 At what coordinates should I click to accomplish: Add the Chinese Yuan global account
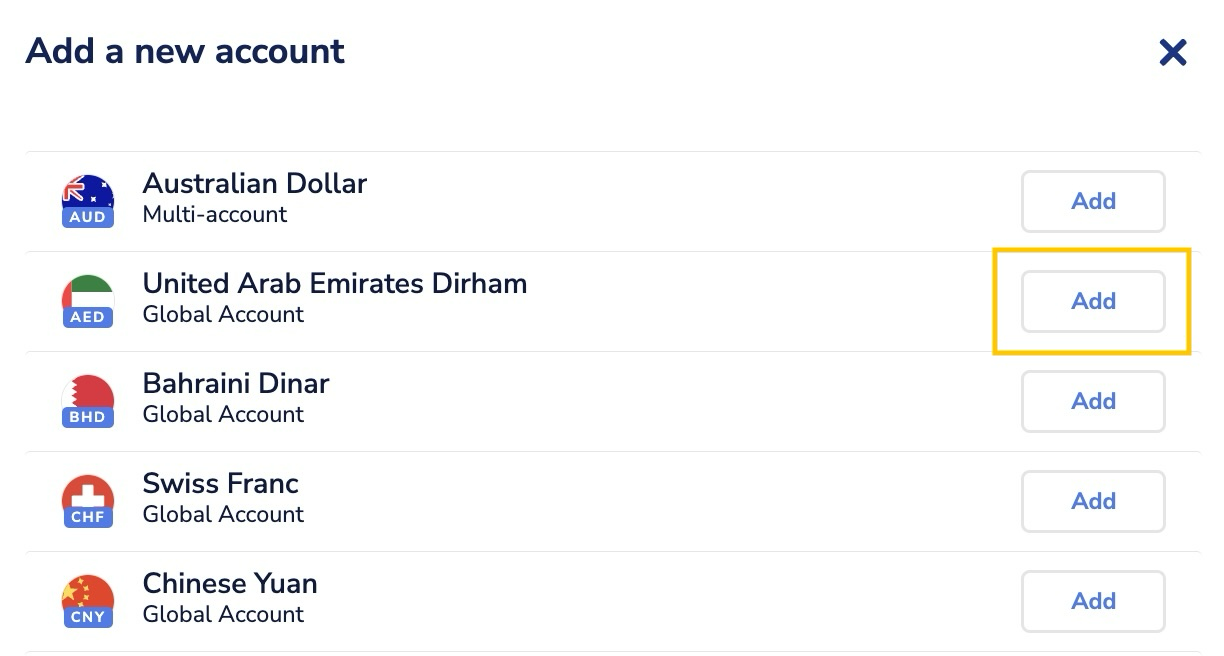1093,601
